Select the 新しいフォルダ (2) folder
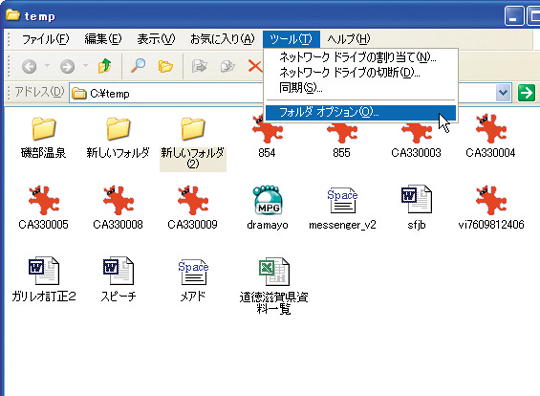Screen dimensions: 540x396 (x=193, y=143)
